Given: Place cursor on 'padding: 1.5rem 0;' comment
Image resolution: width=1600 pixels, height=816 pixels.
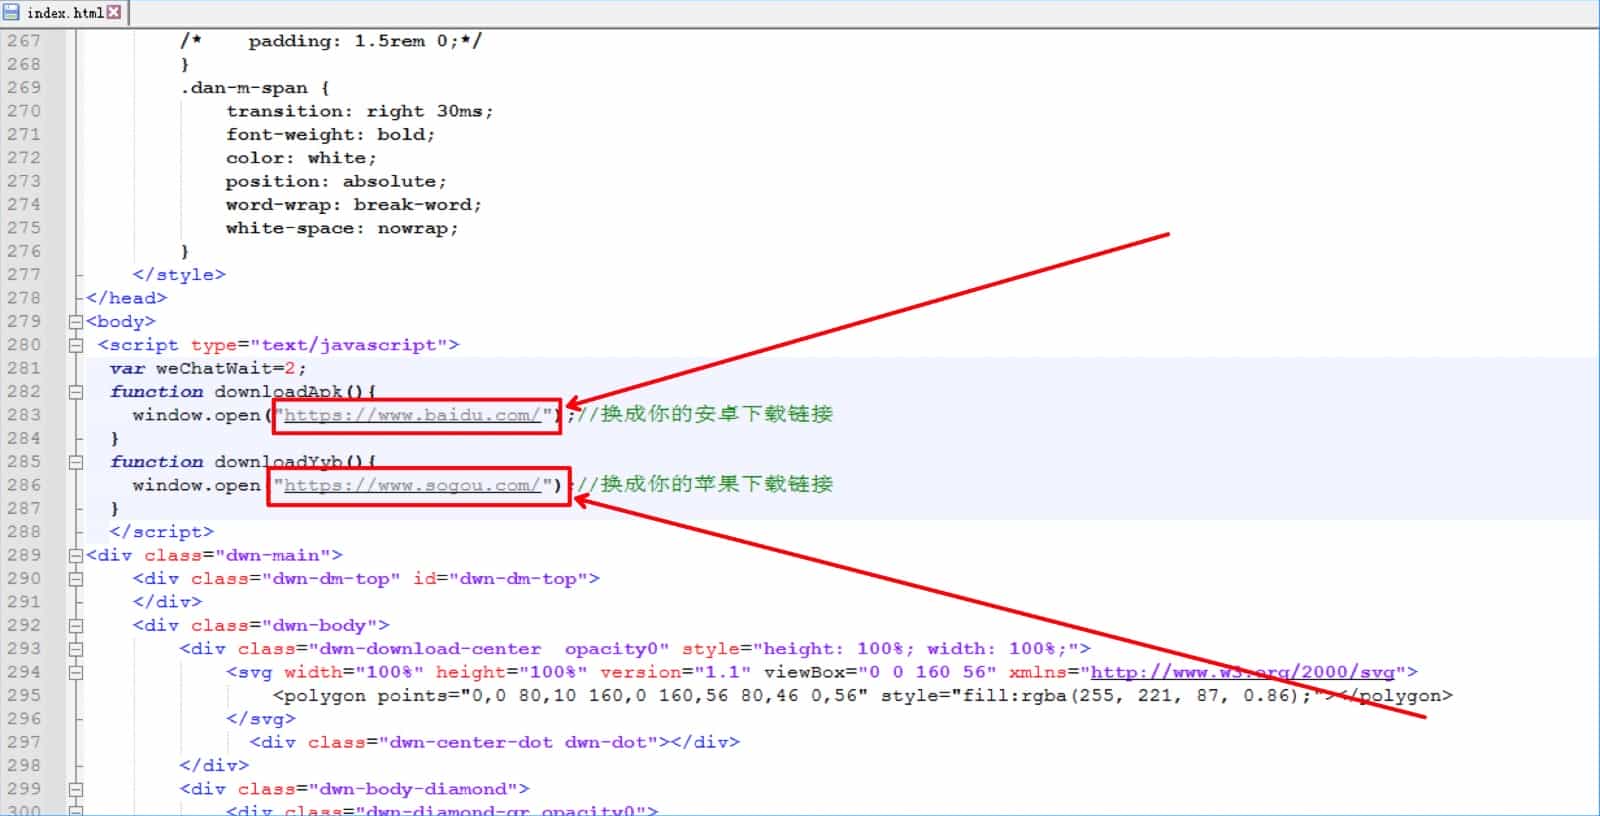Looking at the screenshot, I should (x=355, y=41).
